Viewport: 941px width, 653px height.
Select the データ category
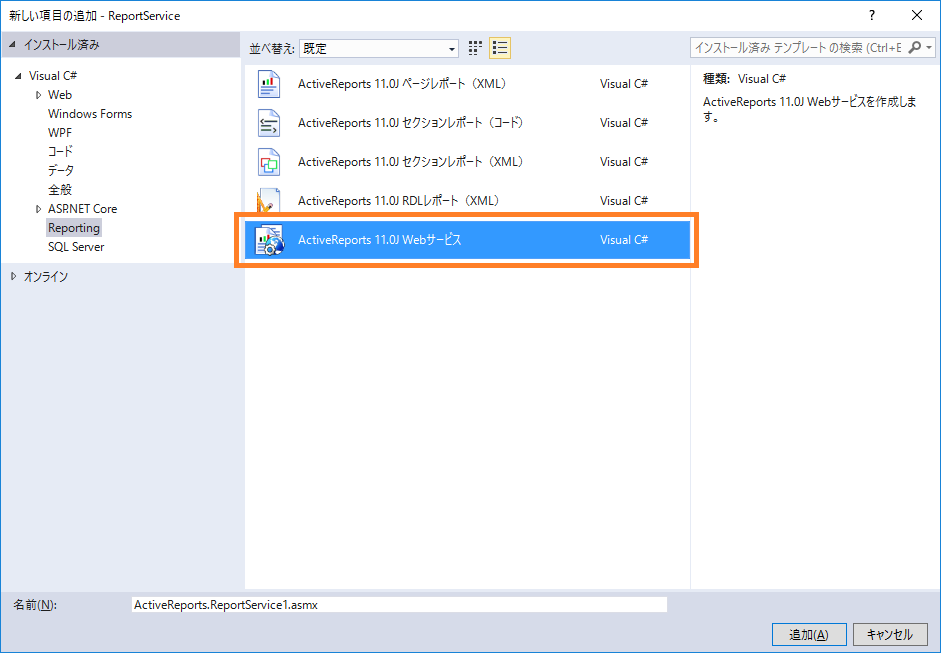[x=61, y=171]
